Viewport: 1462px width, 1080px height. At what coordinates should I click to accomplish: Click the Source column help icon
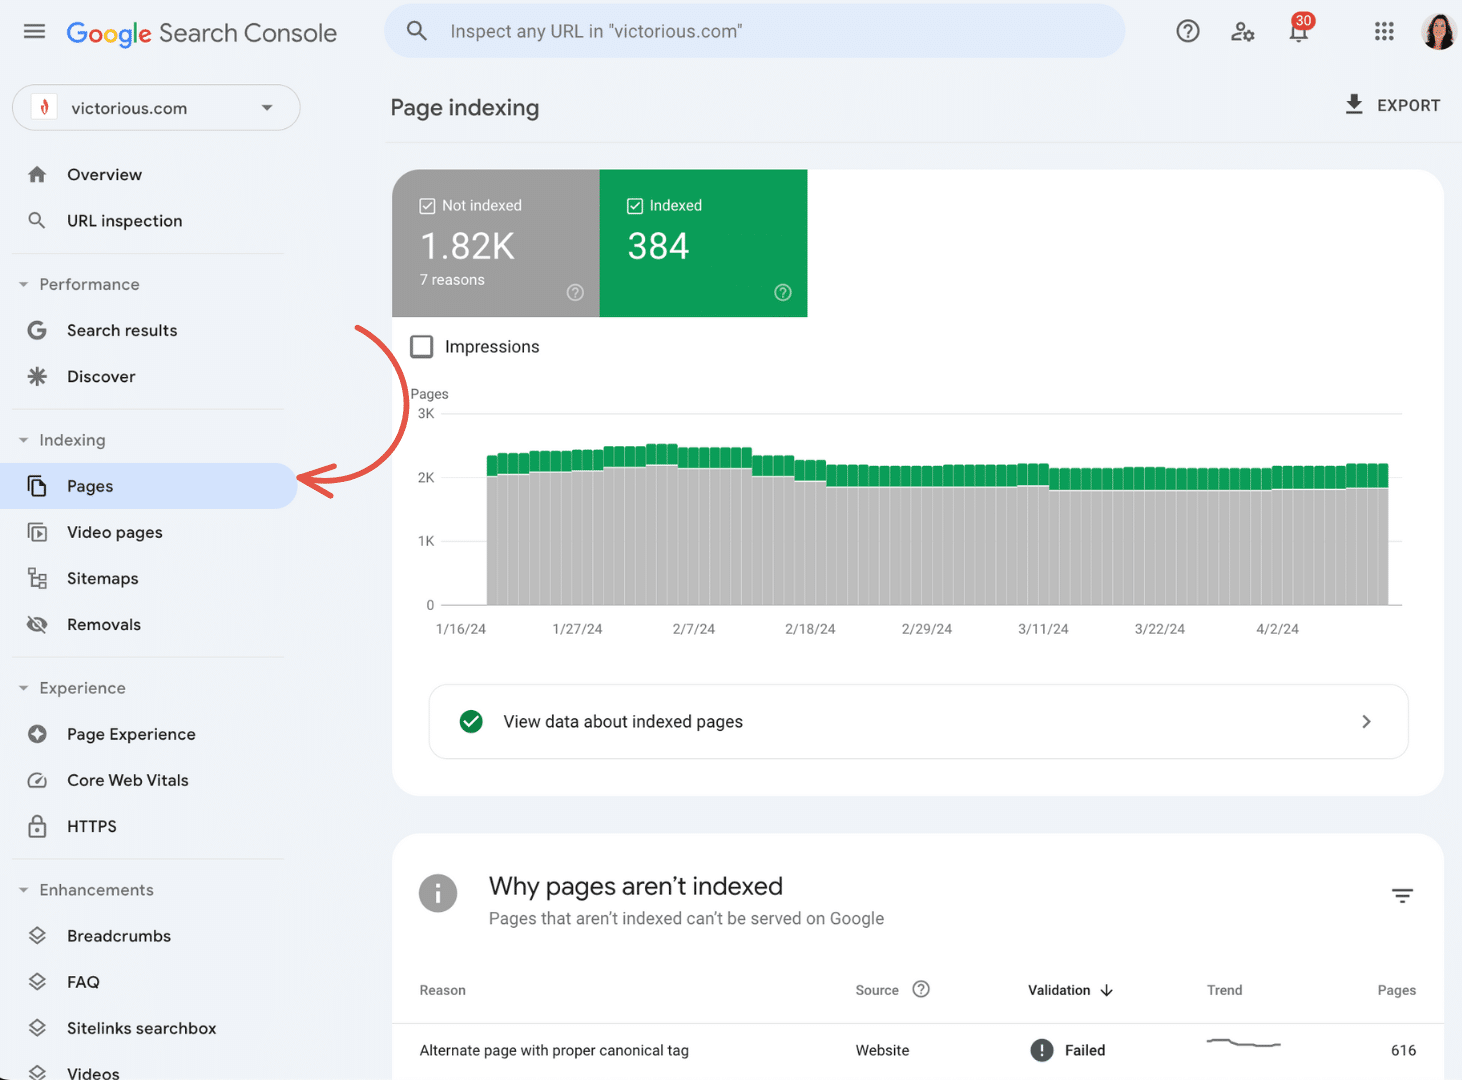point(921,989)
